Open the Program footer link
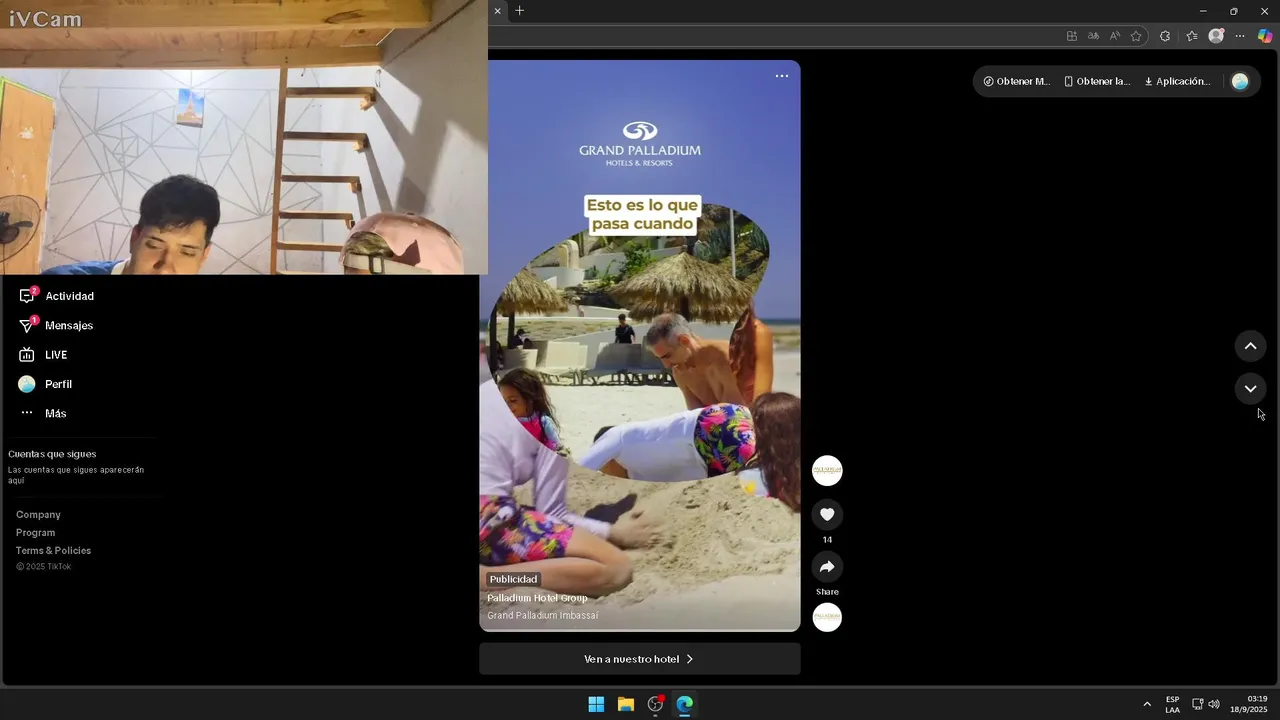This screenshot has width=1280, height=720. (x=35, y=533)
